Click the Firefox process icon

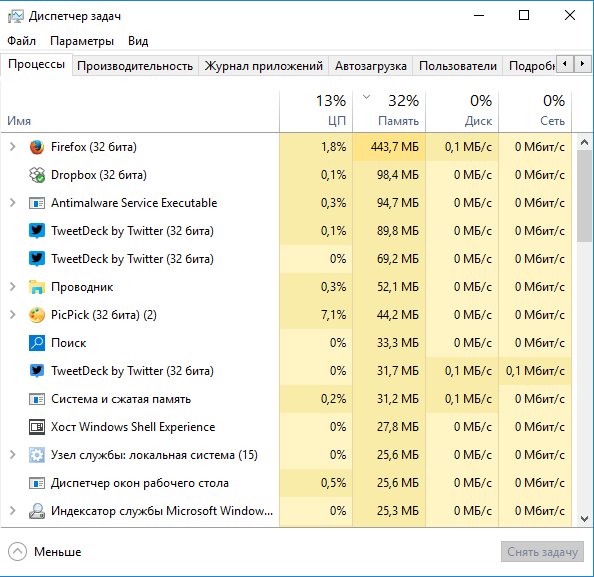click(37, 147)
